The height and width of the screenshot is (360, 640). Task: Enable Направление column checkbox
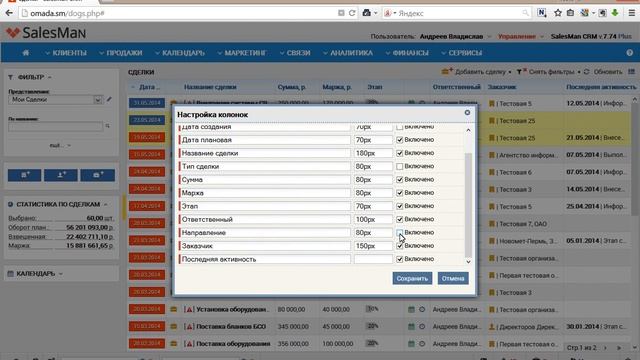(x=400, y=232)
